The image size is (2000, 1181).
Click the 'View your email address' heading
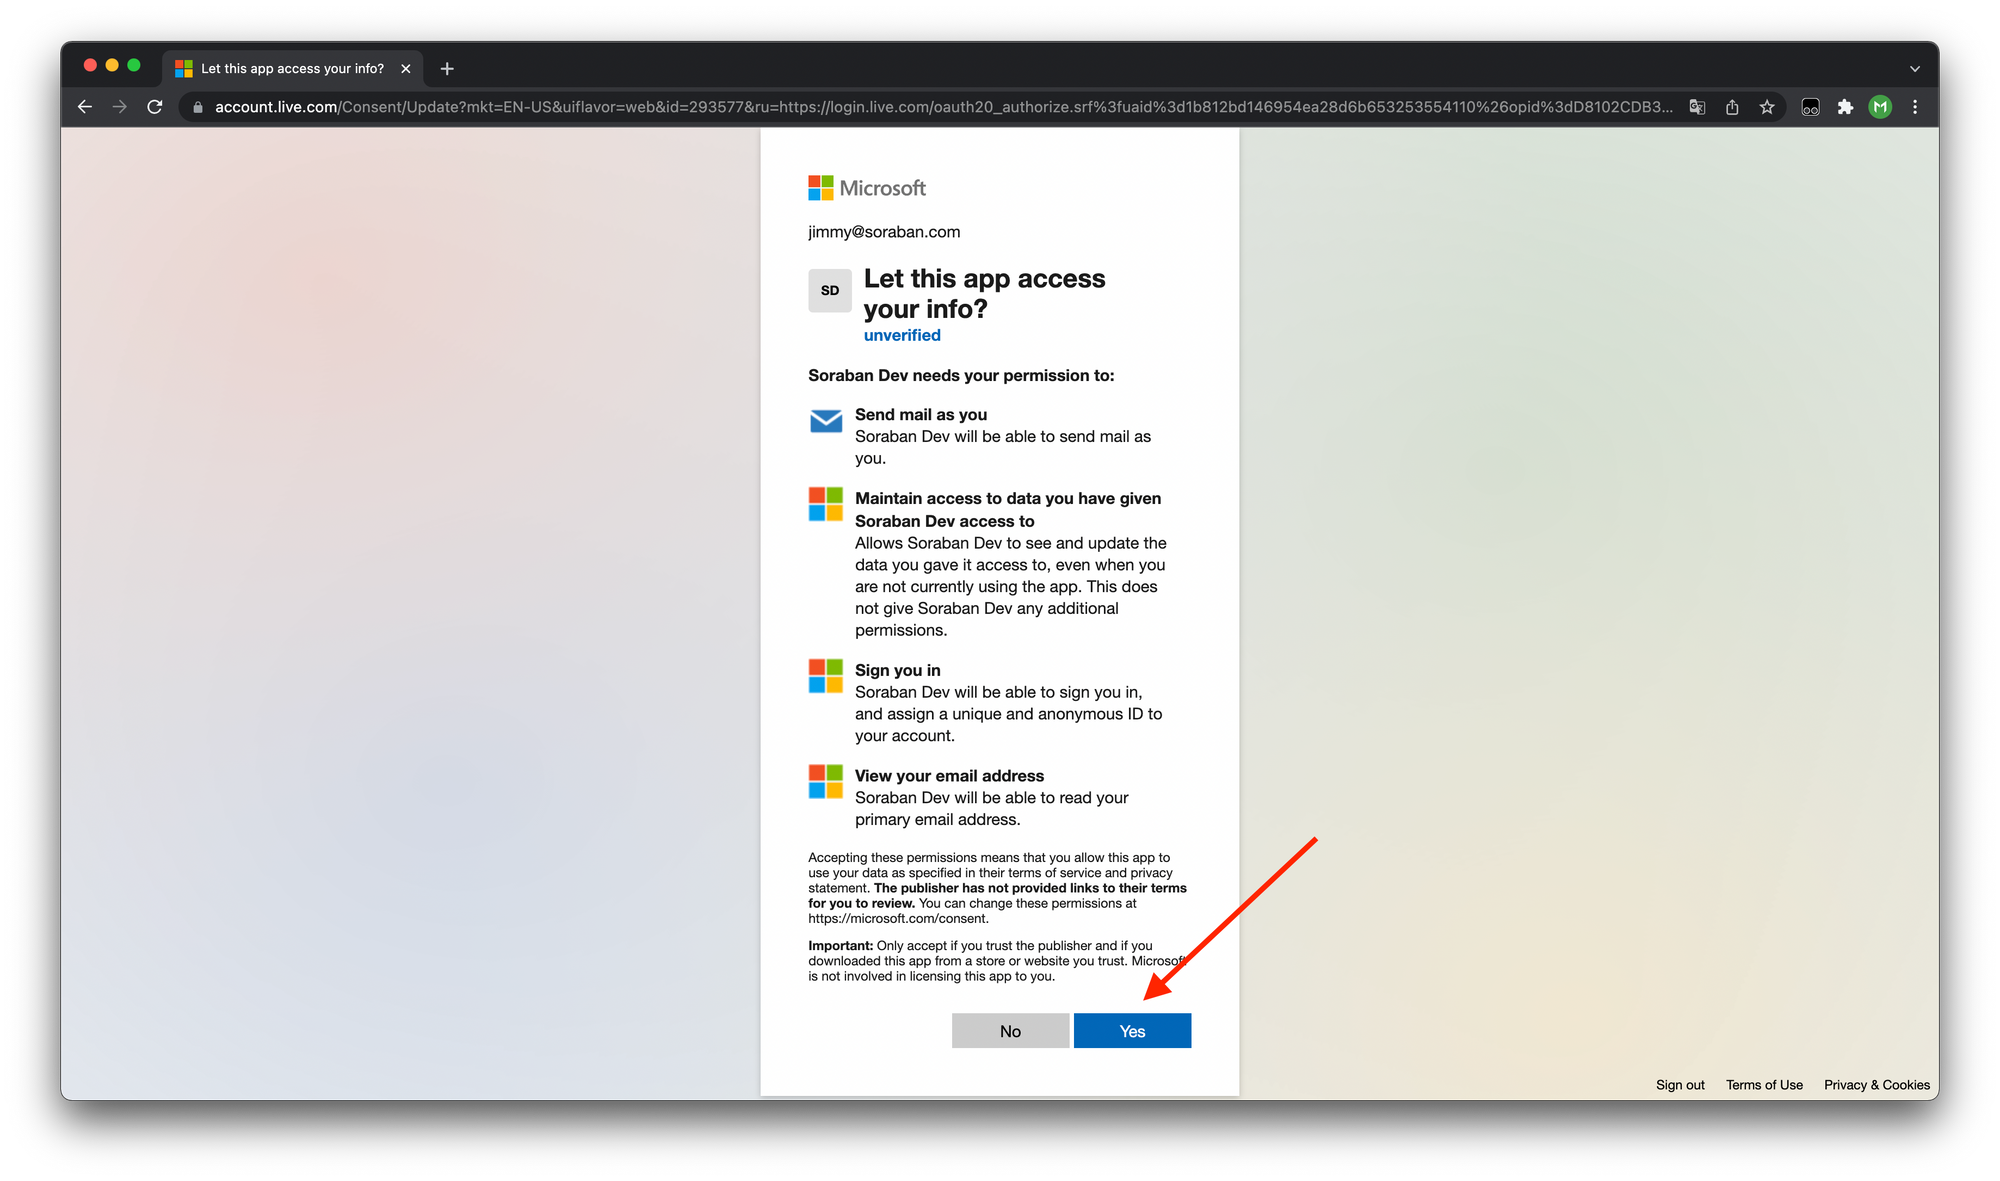coord(949,776)
